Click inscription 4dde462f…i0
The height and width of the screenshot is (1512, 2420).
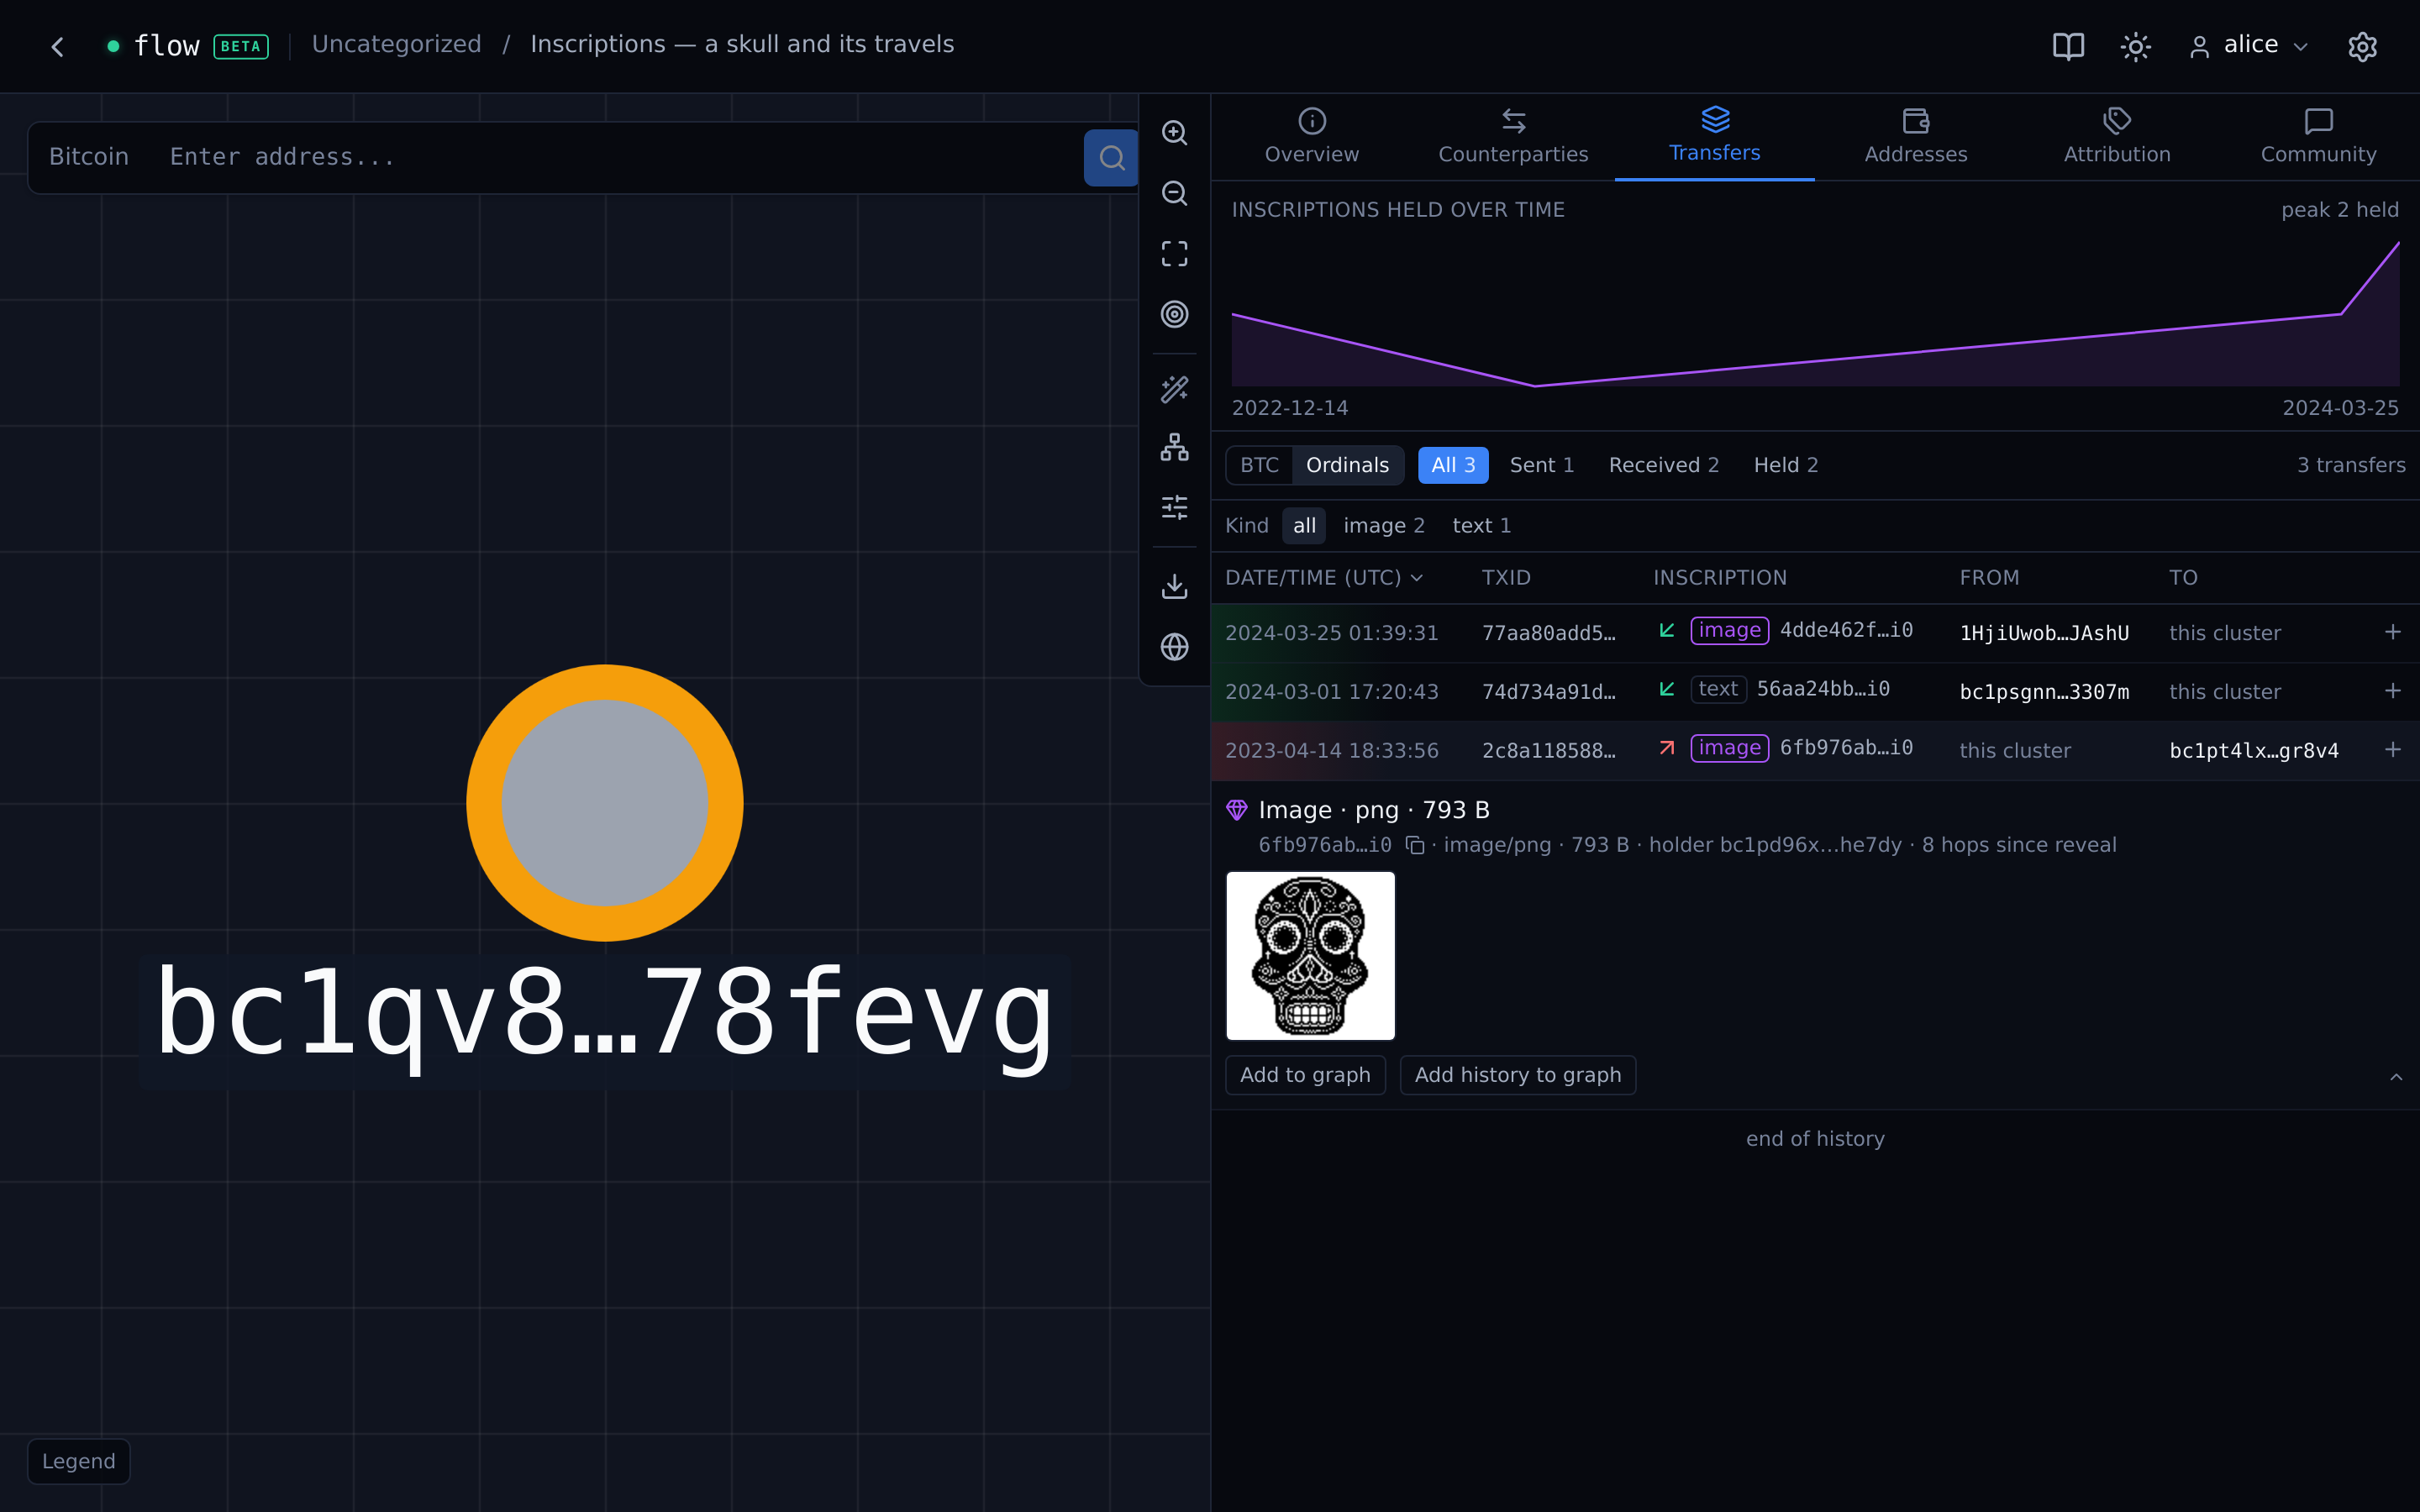[x=1846, y=630]
